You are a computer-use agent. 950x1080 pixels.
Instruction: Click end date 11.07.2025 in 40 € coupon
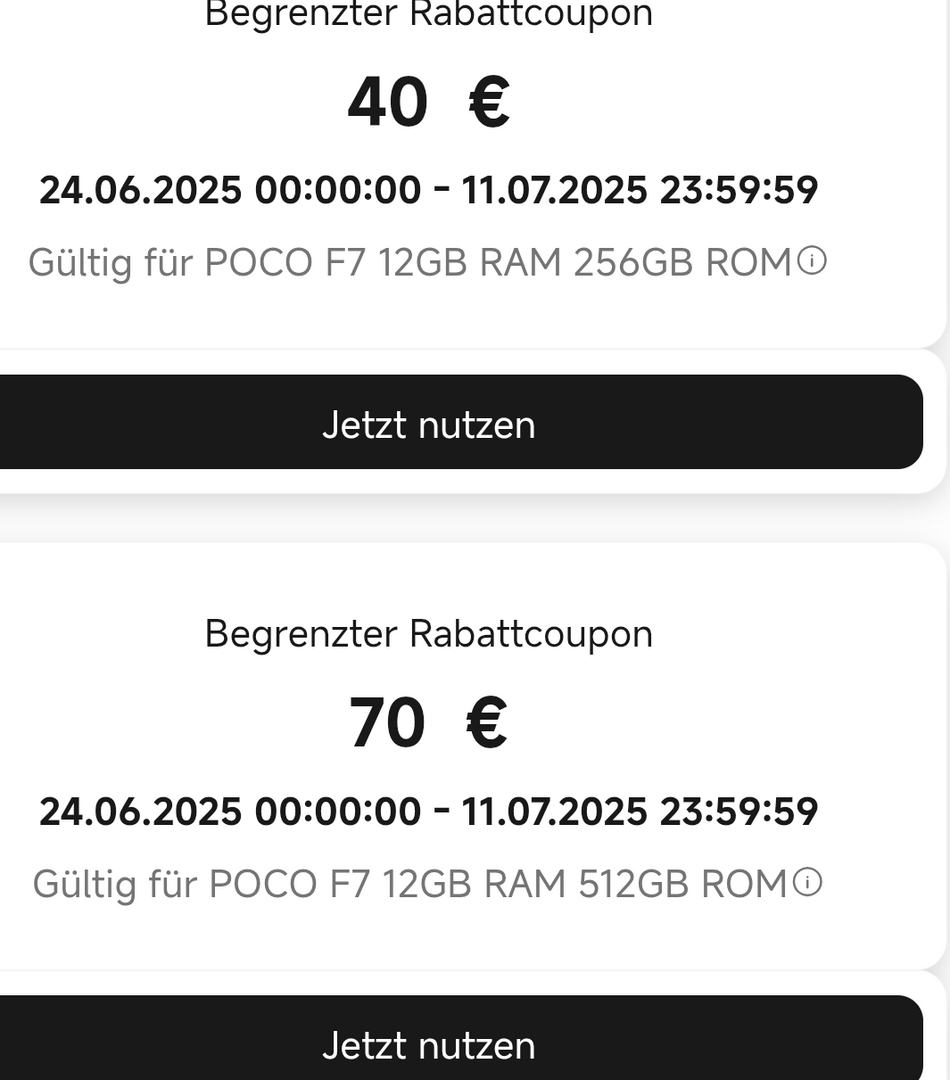(555, 190)
